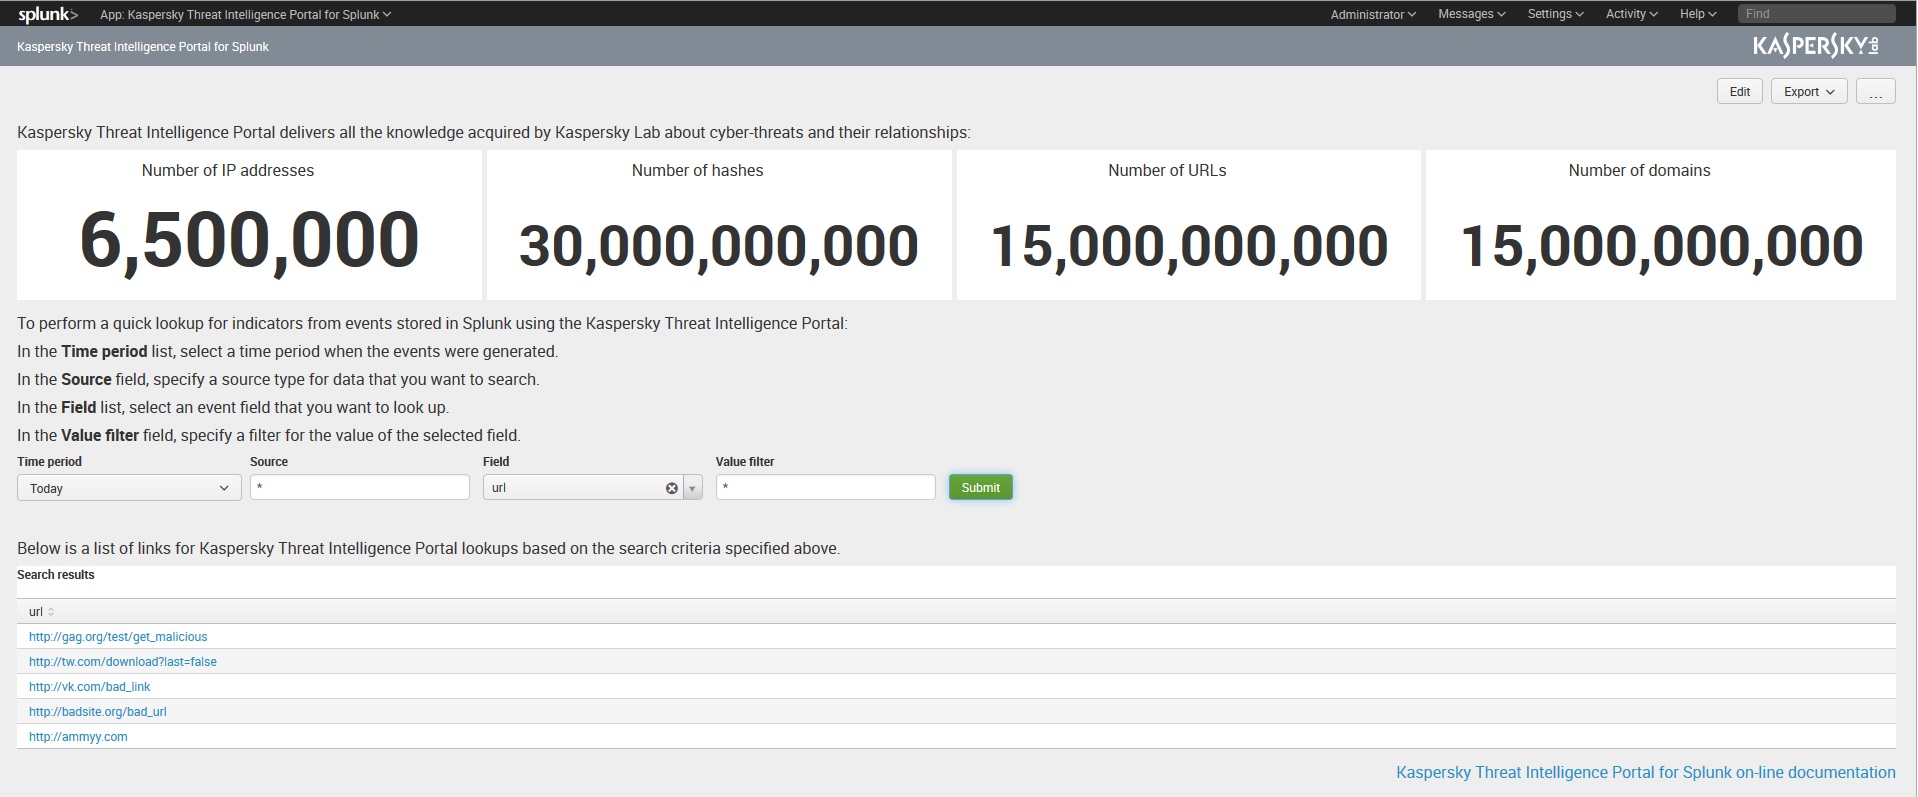Open the Export dropdown
Screen dimensions: 1918x797
[1808, 92]
